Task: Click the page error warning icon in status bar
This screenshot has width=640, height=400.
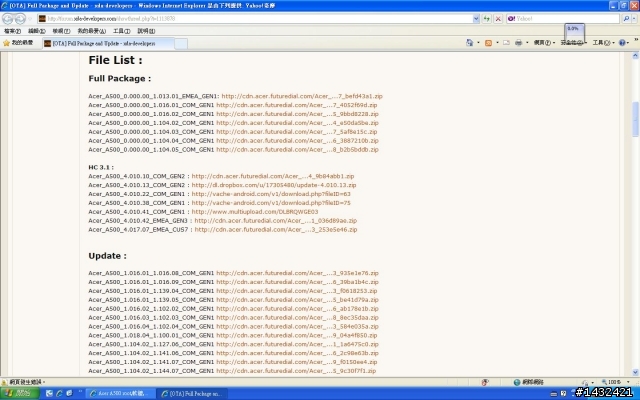Action: 4,382
